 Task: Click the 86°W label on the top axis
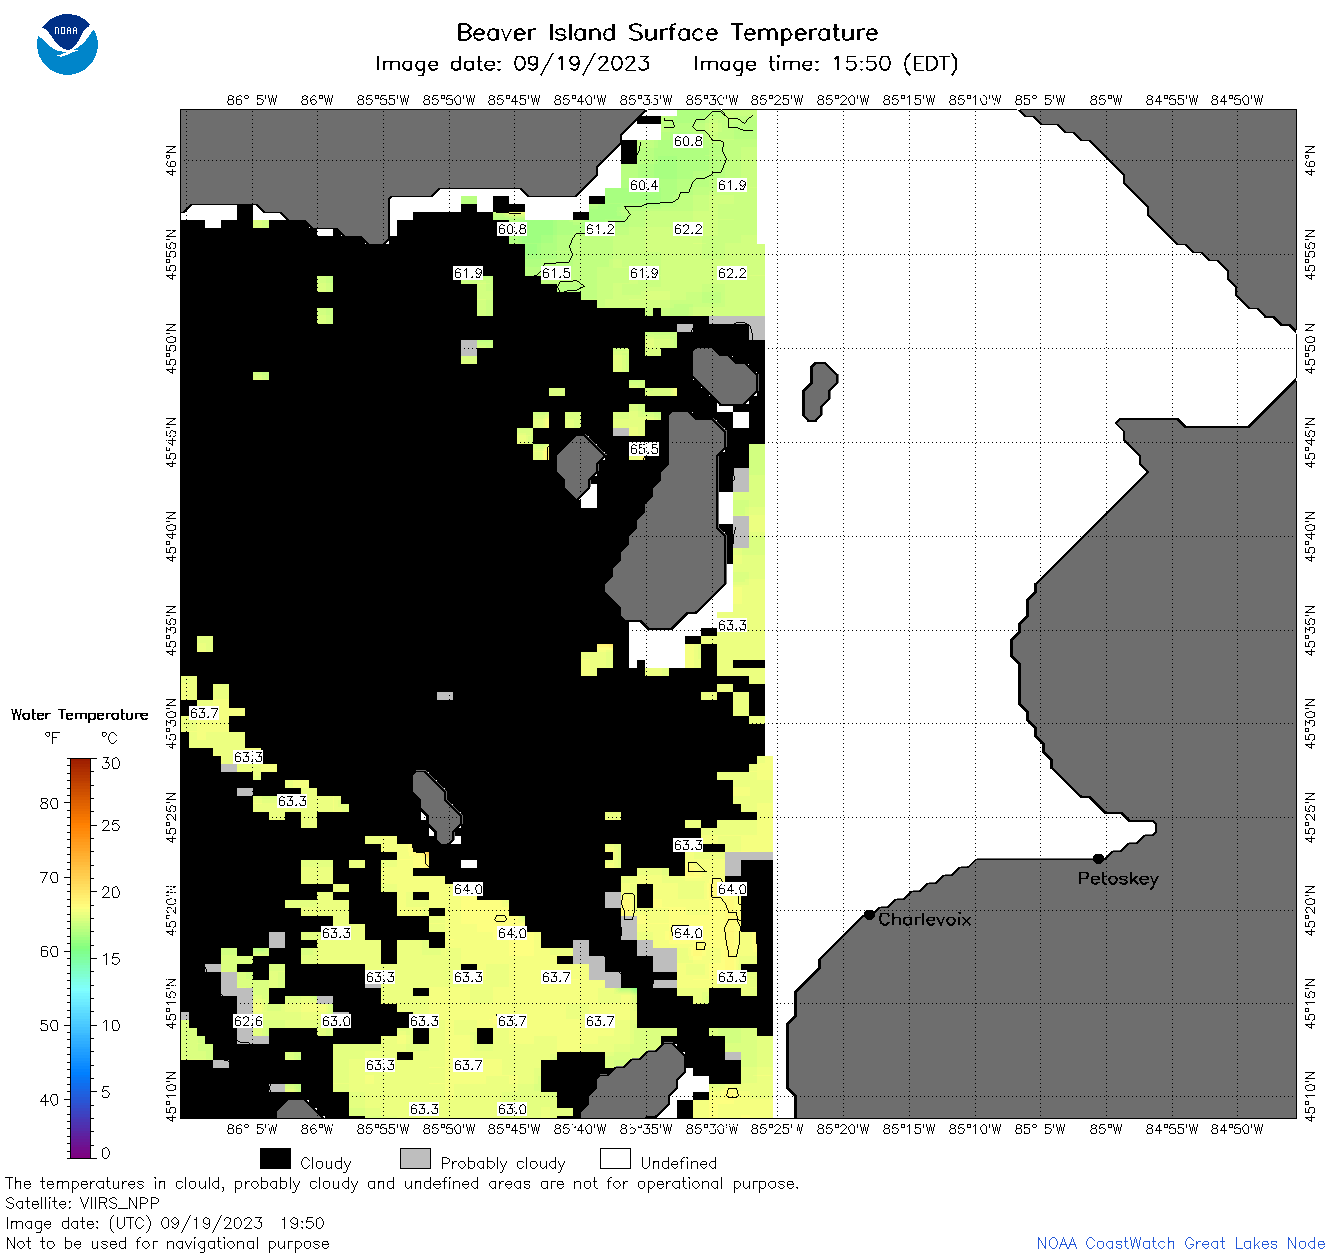click(x=316, y=100)
